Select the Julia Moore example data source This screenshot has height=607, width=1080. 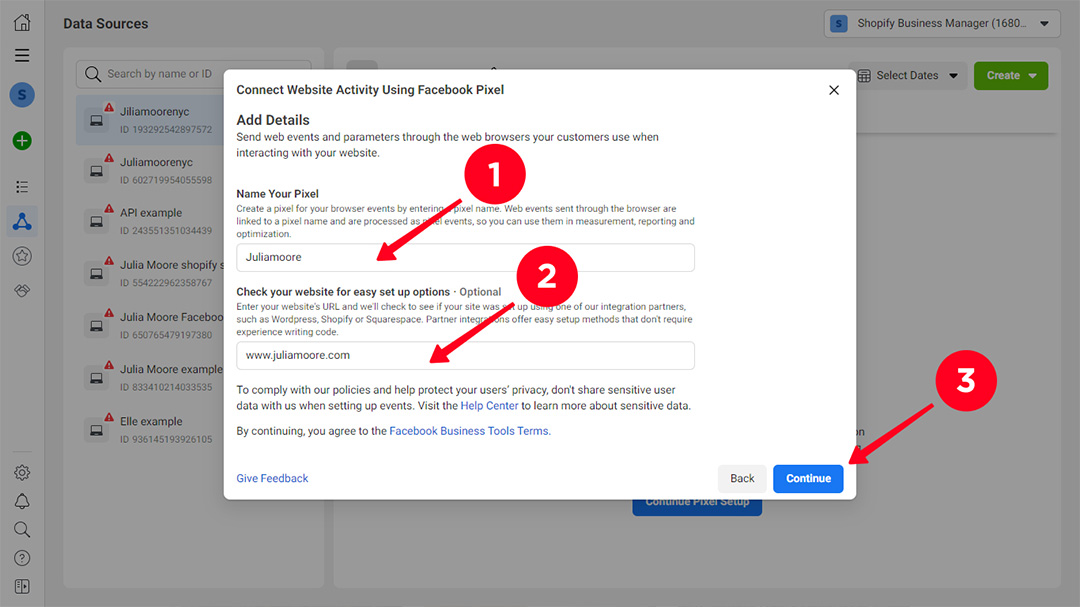pyautogui.click(x=150, y=378)
